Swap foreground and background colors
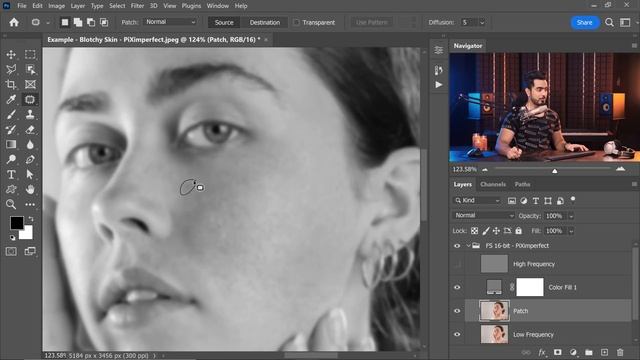This screenshot has height=360, width=640. tap(31, 219)
